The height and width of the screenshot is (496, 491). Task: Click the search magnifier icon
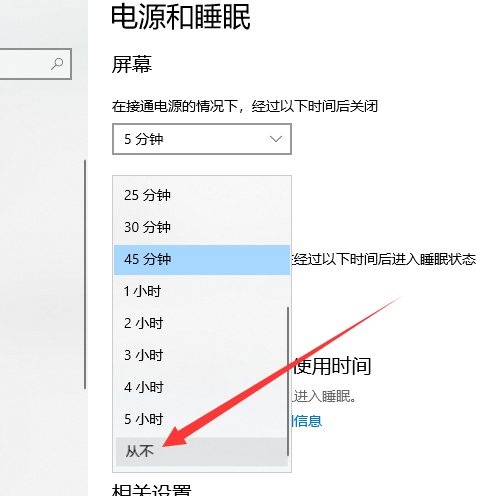pos(57,64)
